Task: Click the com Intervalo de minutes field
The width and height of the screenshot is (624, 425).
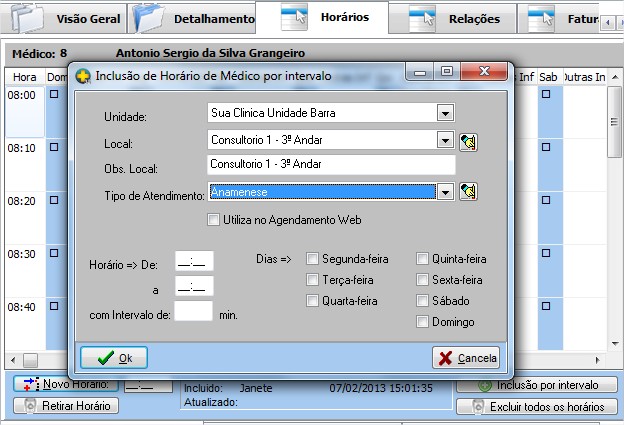Action: pos(193,312)
